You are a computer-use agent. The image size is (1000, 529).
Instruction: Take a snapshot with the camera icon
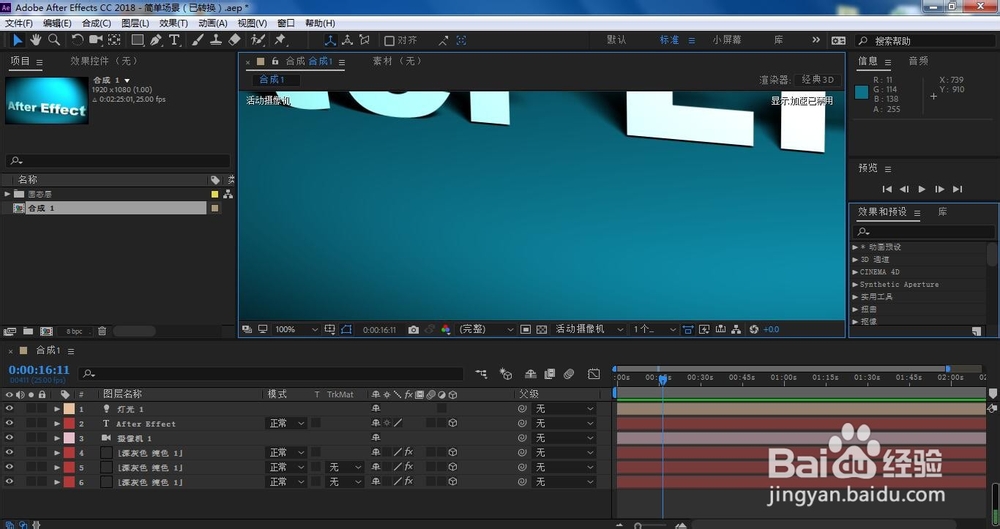click(413, 329)
